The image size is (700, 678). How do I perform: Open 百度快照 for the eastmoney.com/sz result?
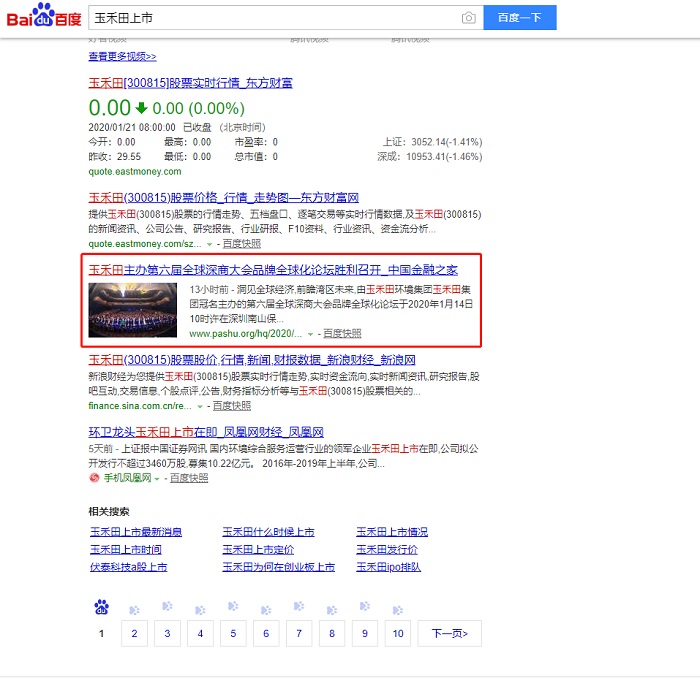(242, 244)
